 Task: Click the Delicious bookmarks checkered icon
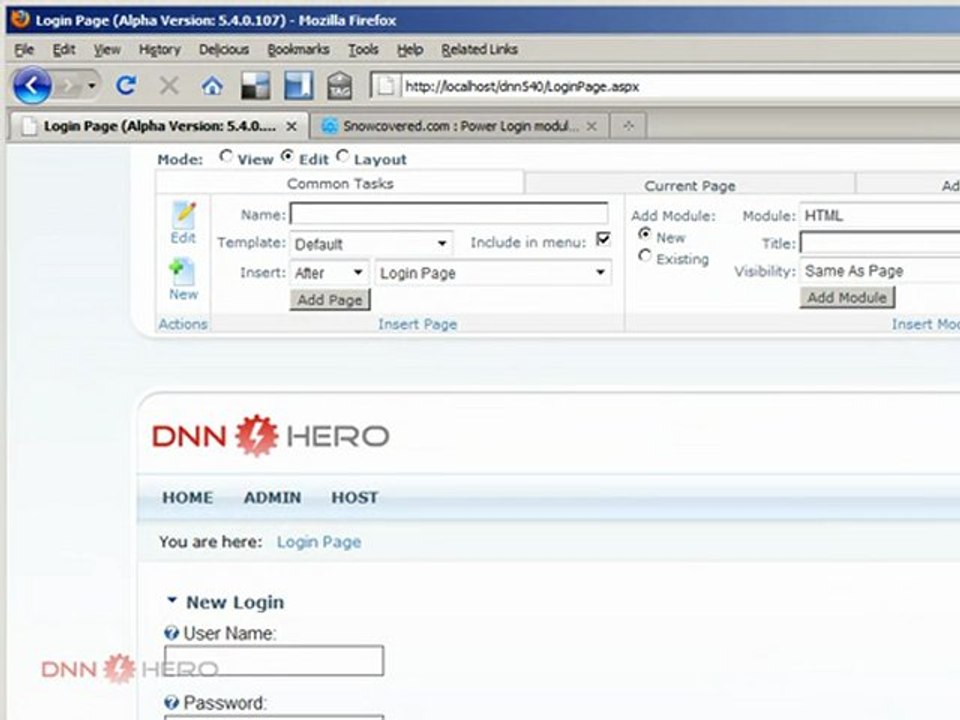coord(255,86)
